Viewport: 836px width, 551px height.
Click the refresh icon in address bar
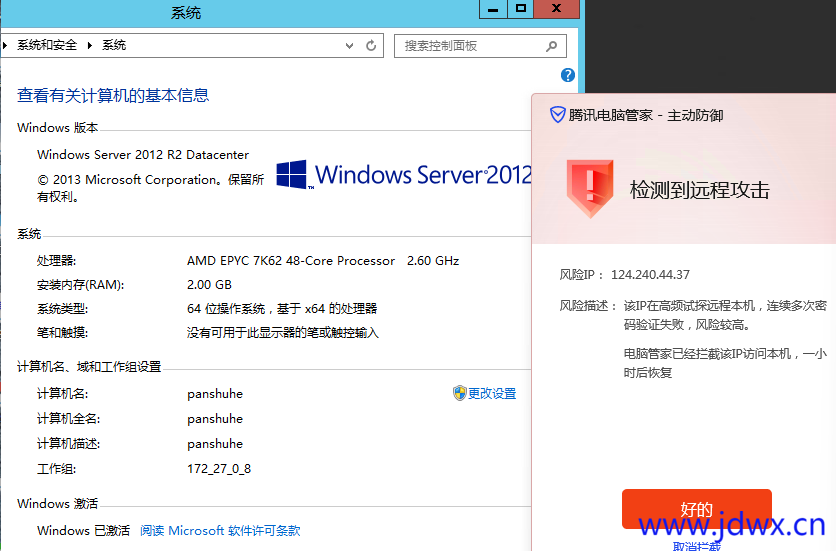point(371,46)
